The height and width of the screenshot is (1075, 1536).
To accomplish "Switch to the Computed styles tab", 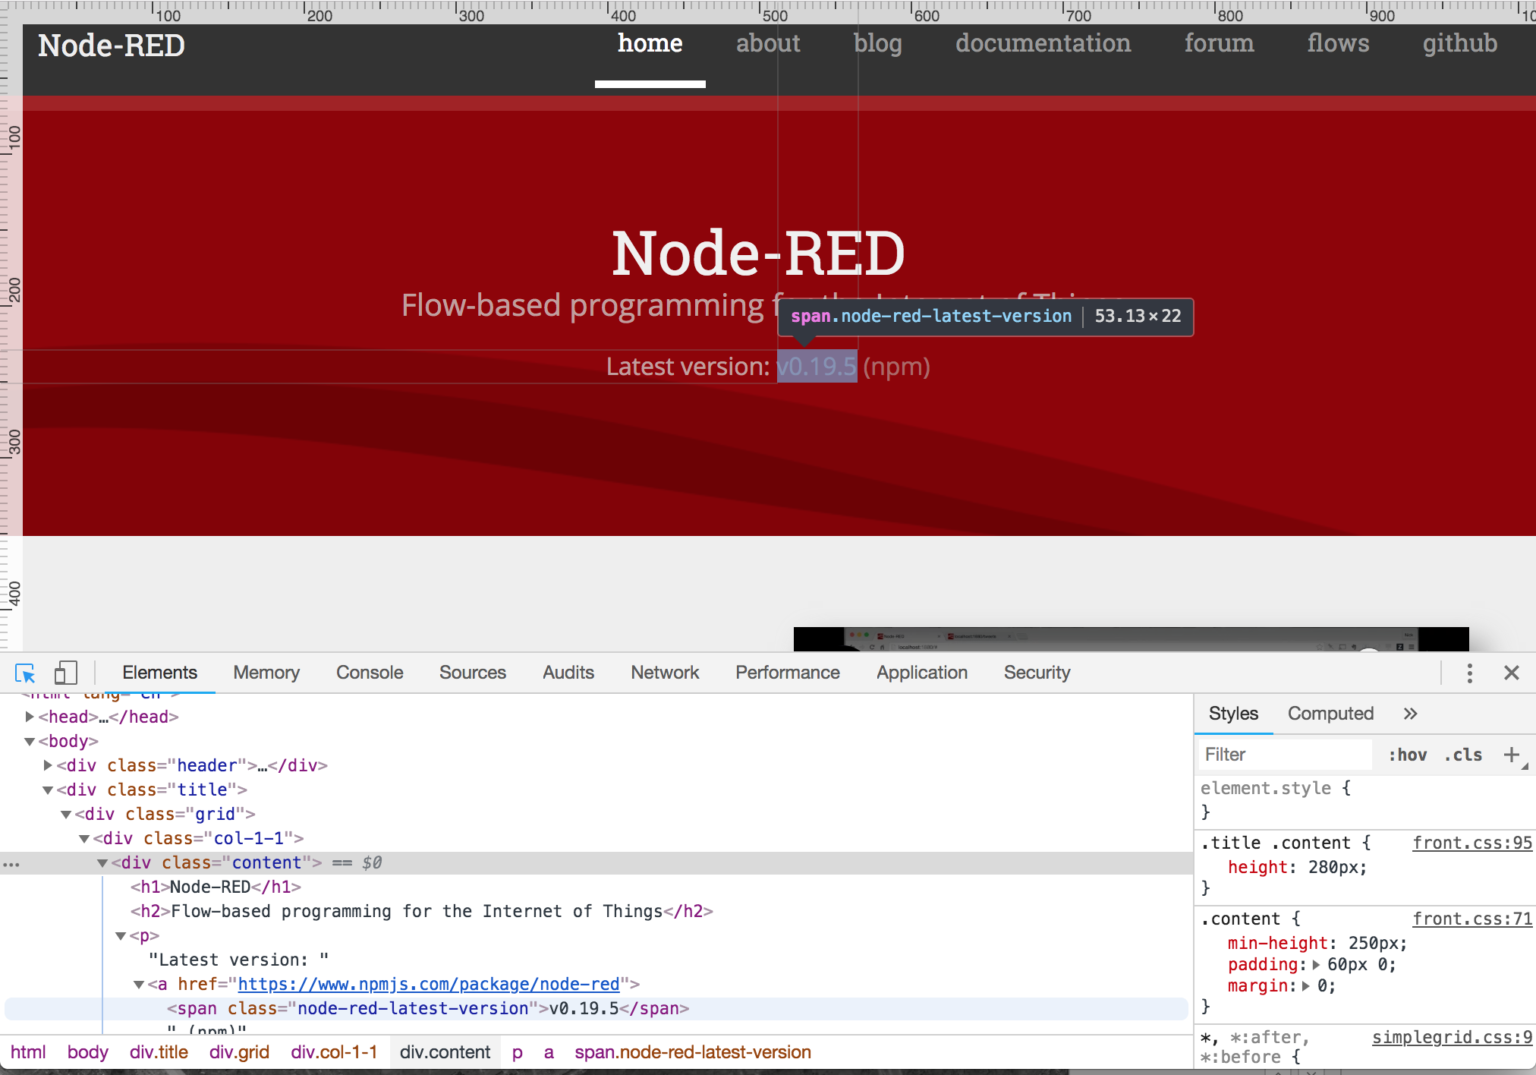I will coord(1330,713).
